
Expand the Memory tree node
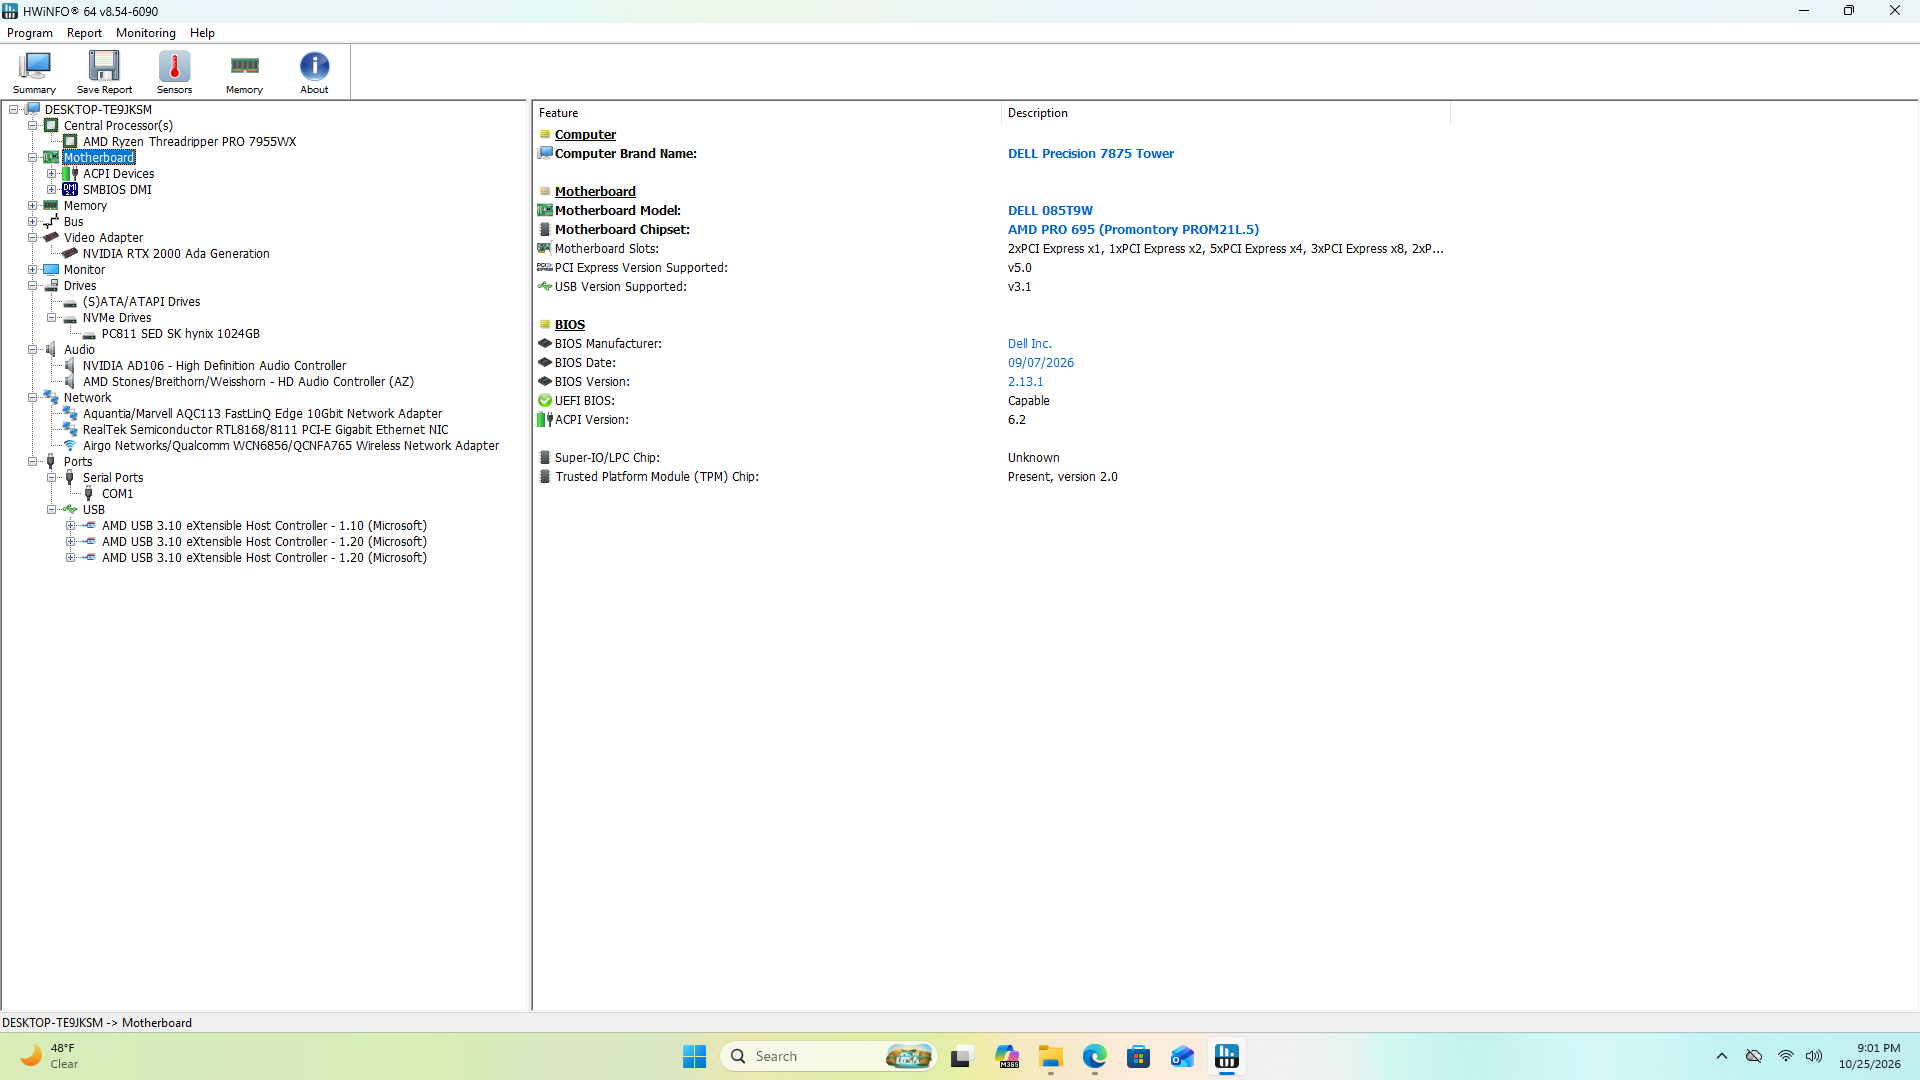[32, 206]
